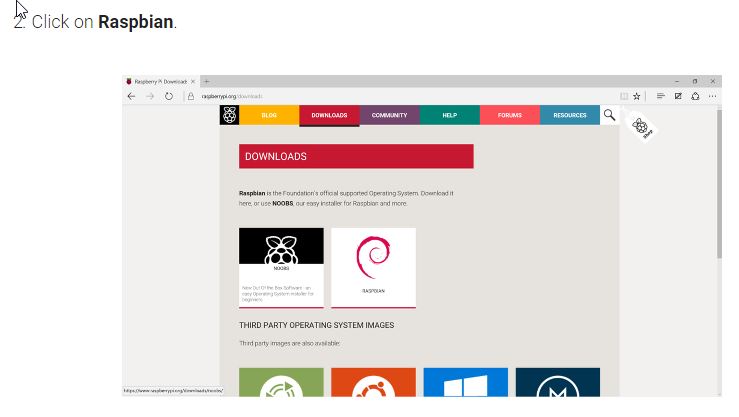Open the RESOURCES navigation tab
739x417 pixels.
click(570, 115)
